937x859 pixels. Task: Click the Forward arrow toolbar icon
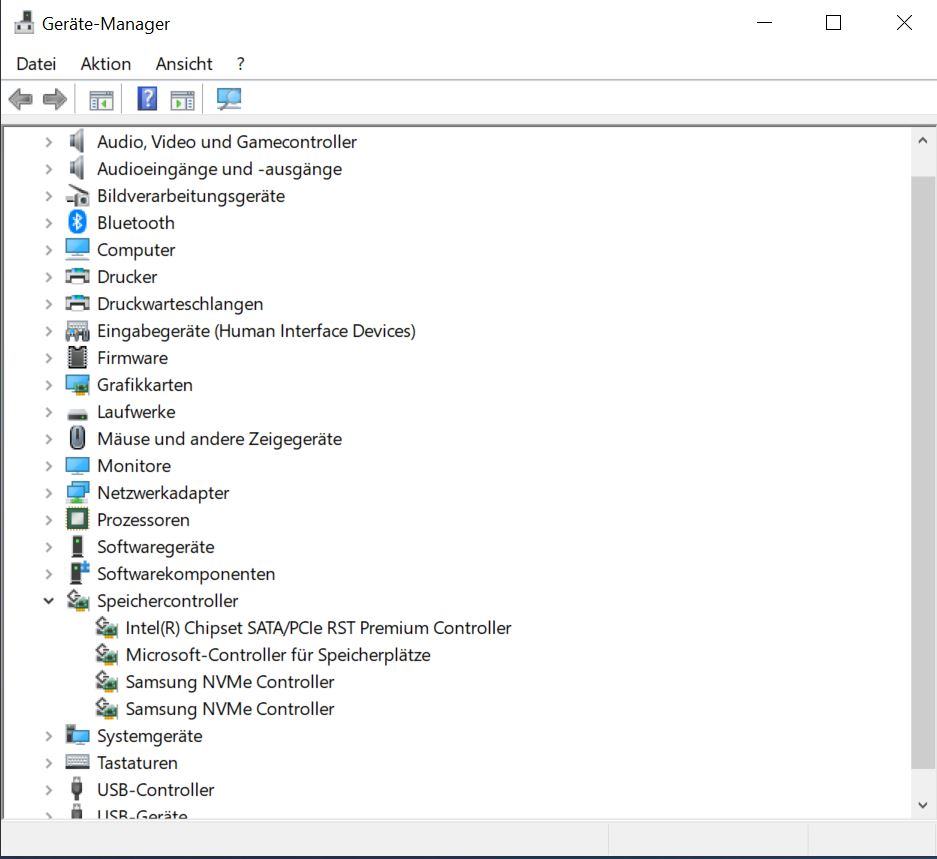(54, 99)
